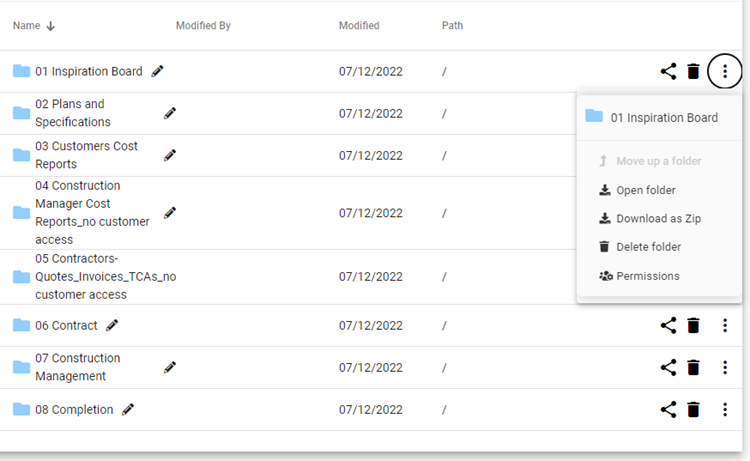This screenshot has width=750, height=461.
Task: Click edit pencil for 03 Customers Cost Reports
Action: pyautogui.click(x=170, y=155)
